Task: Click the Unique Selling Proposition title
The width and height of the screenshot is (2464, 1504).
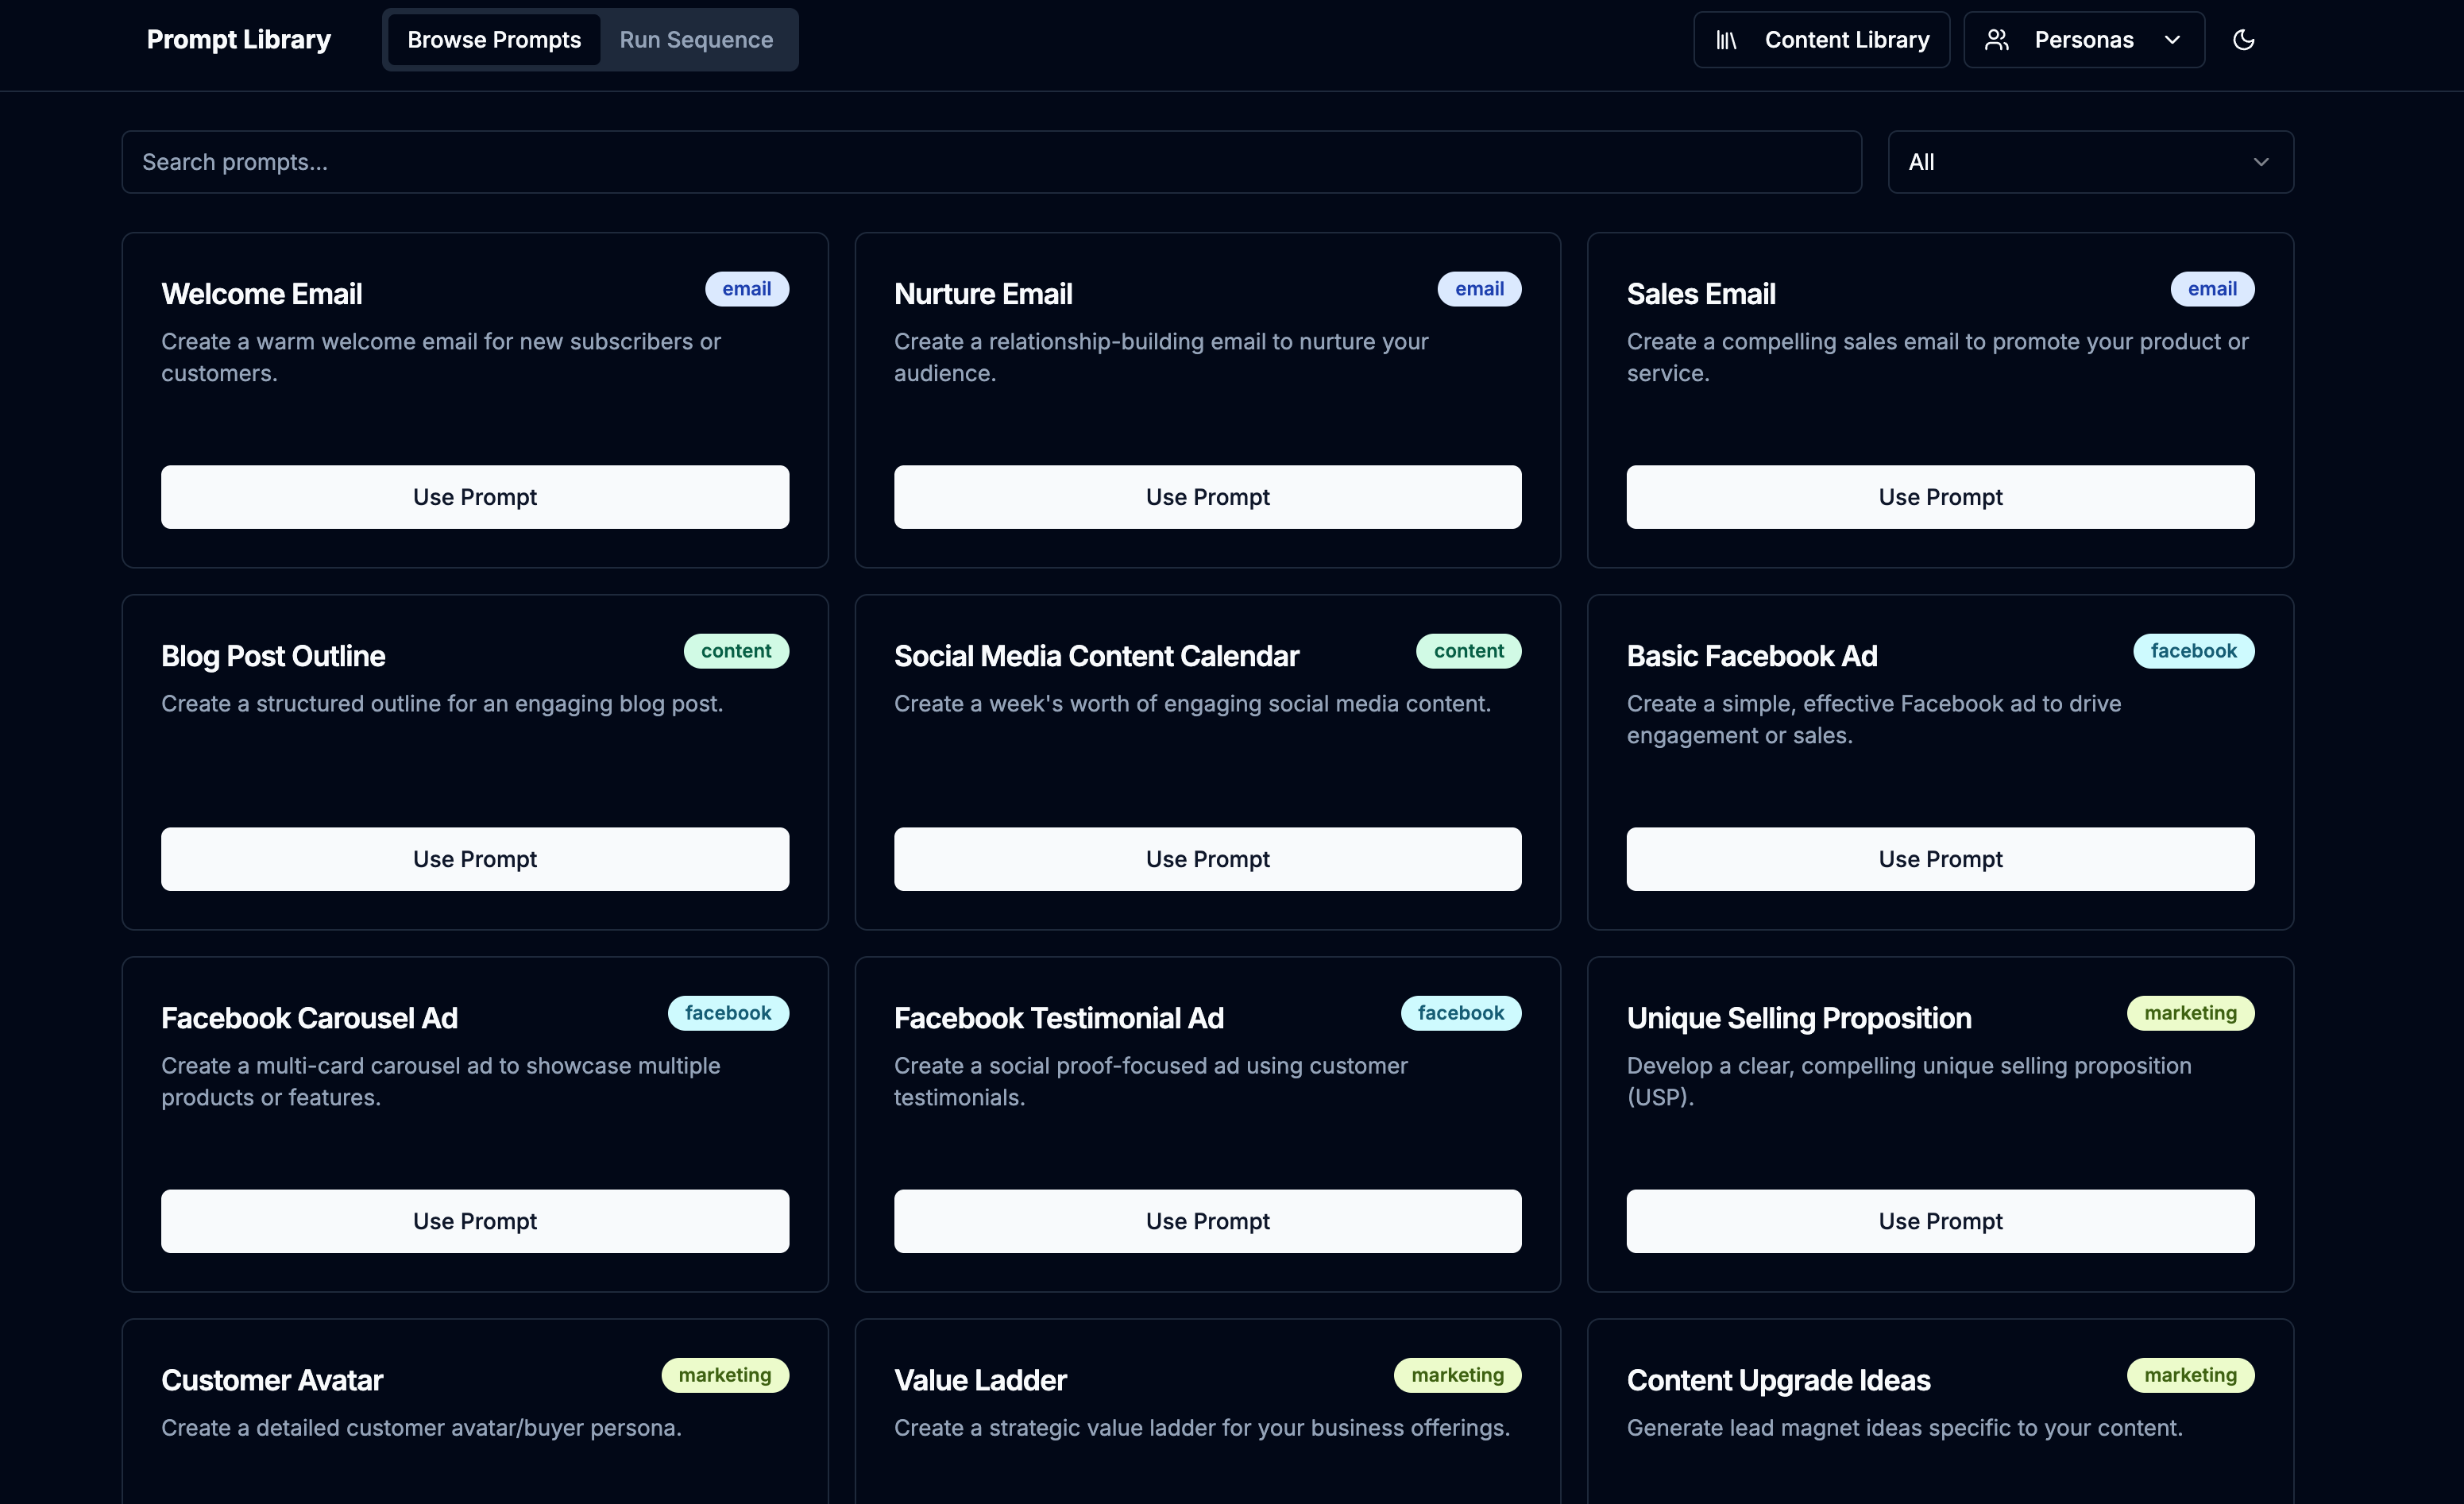Action: coord(1799,1018)
